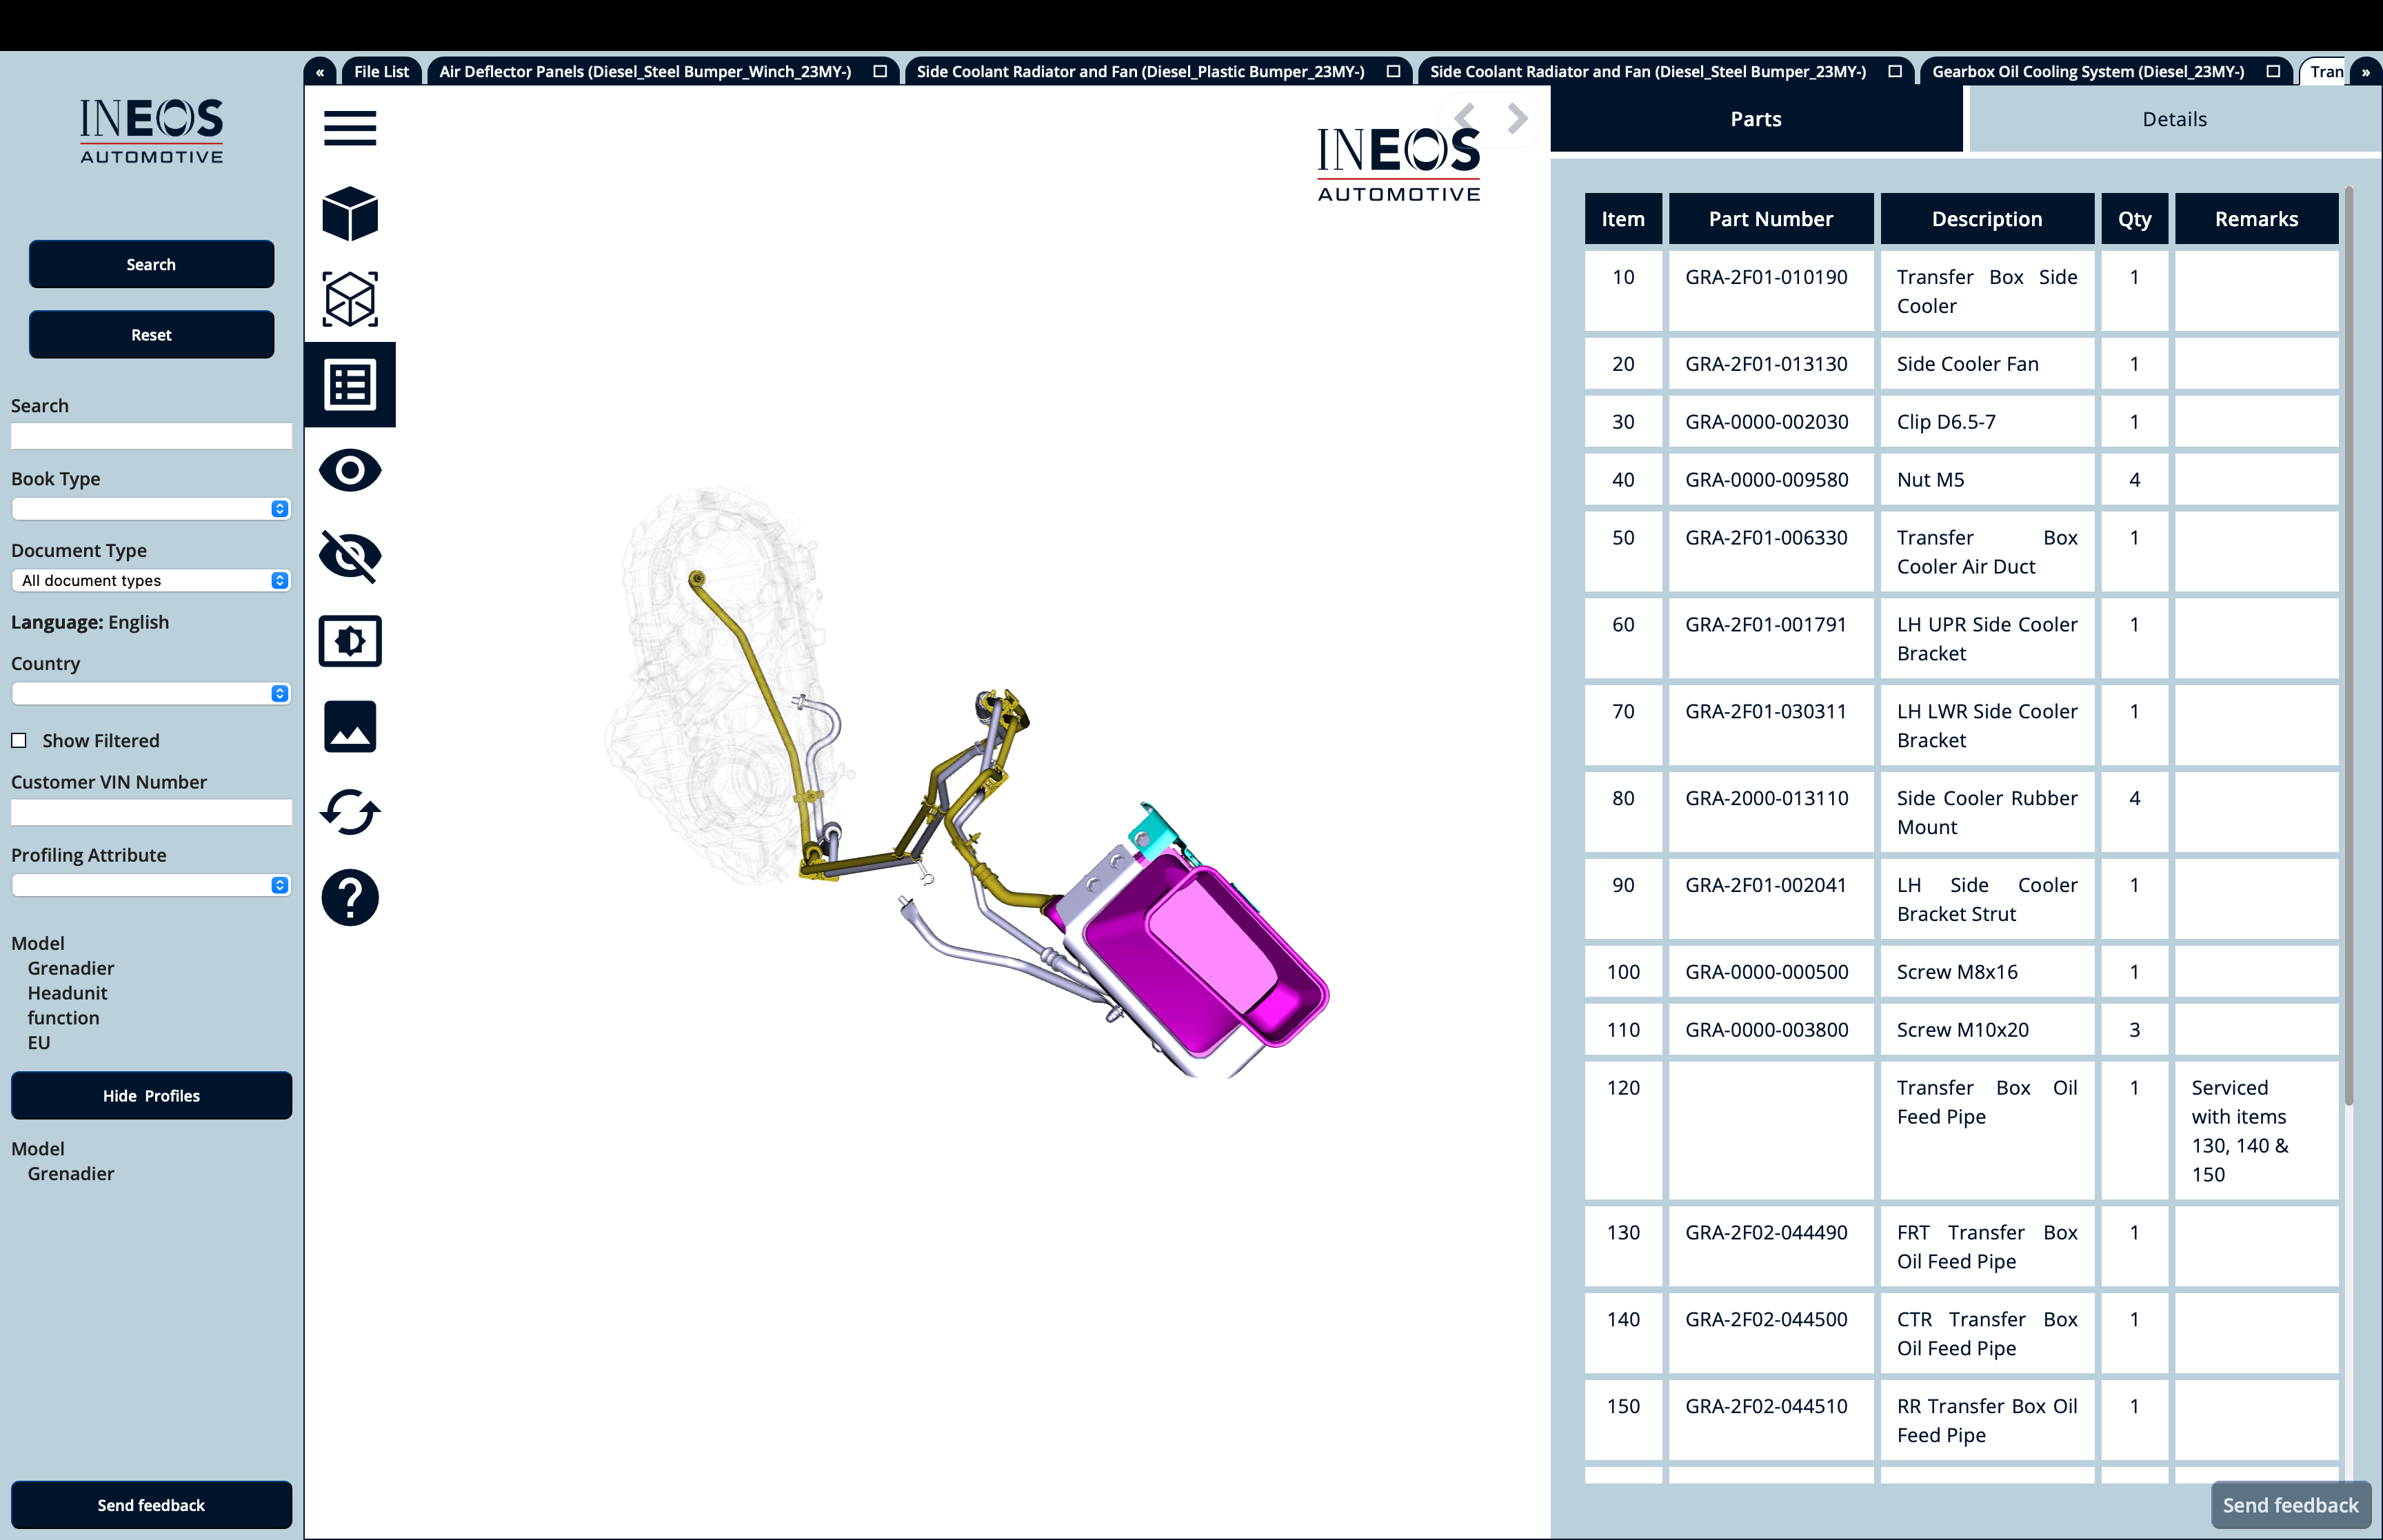Screen dimensions: 2383x1540
Task: Click Send feedback in left sidebar
Action: click(151, 1505)
